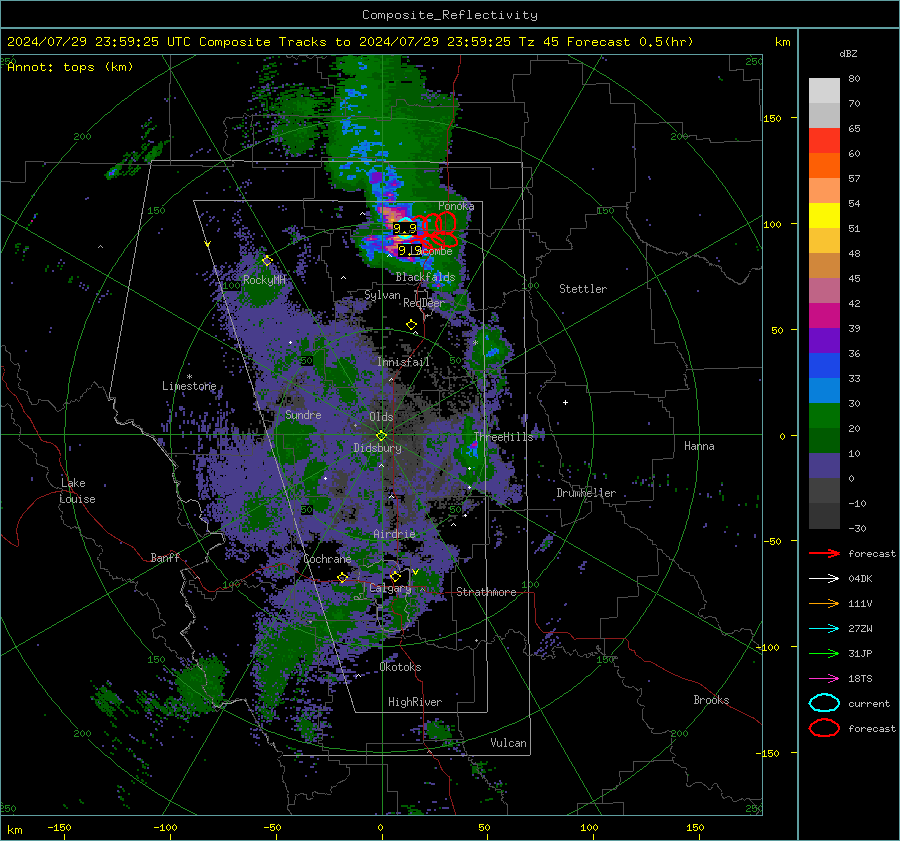Click the cyan current ellipse legend icon
This screenshot has height=841, width=900.
coord(824,703)
